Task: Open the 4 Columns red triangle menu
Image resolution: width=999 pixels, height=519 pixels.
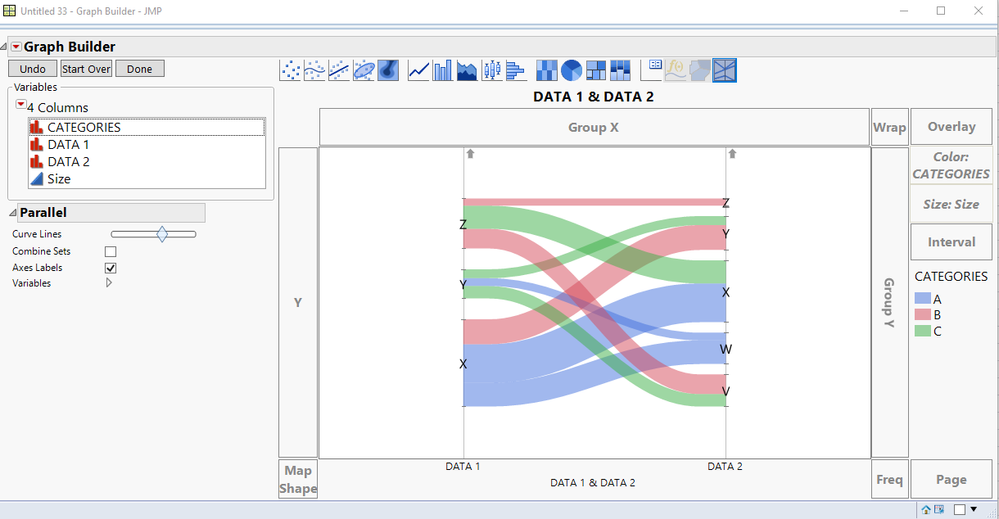Action: pos(21,104)
